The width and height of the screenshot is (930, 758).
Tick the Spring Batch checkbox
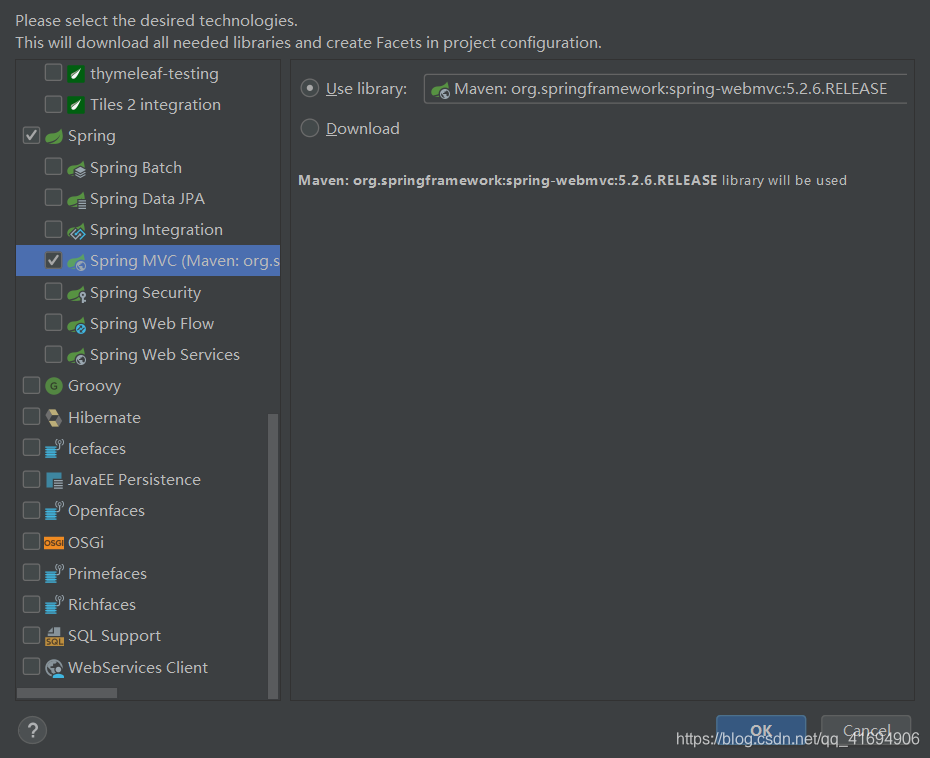click(x=53, y=167)
